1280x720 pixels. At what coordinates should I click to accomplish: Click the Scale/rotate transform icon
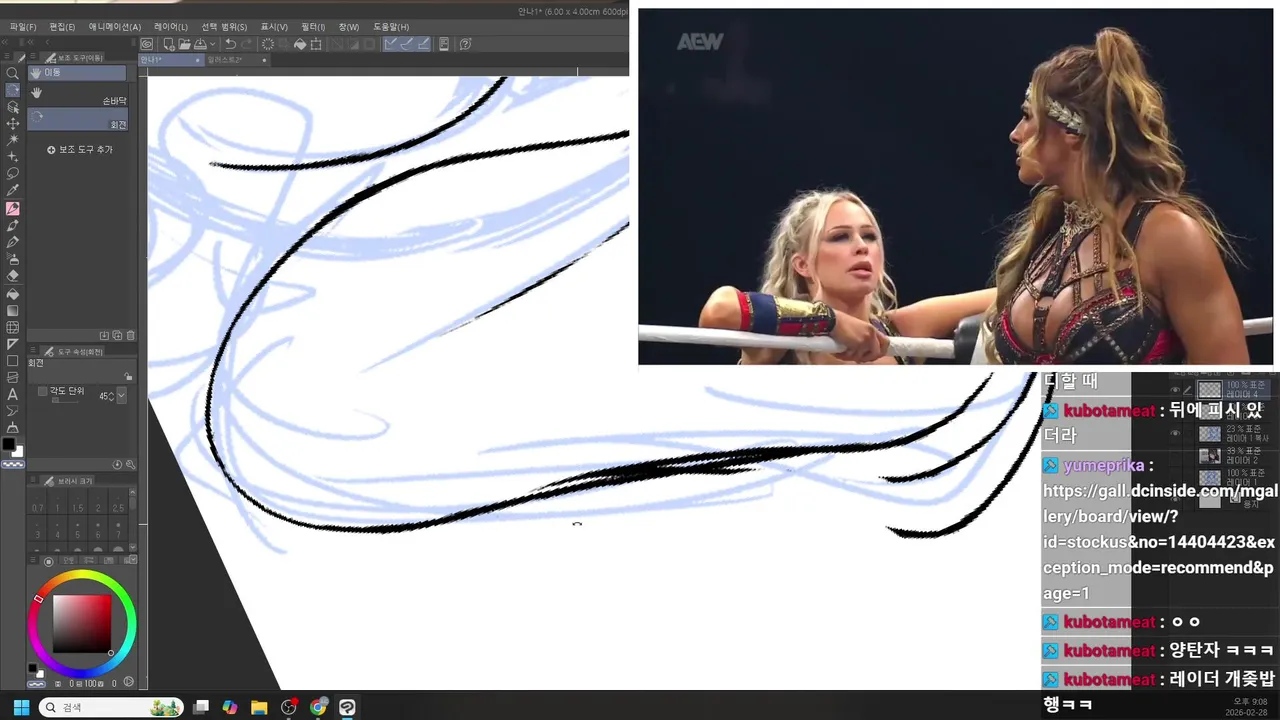[316, 44]
